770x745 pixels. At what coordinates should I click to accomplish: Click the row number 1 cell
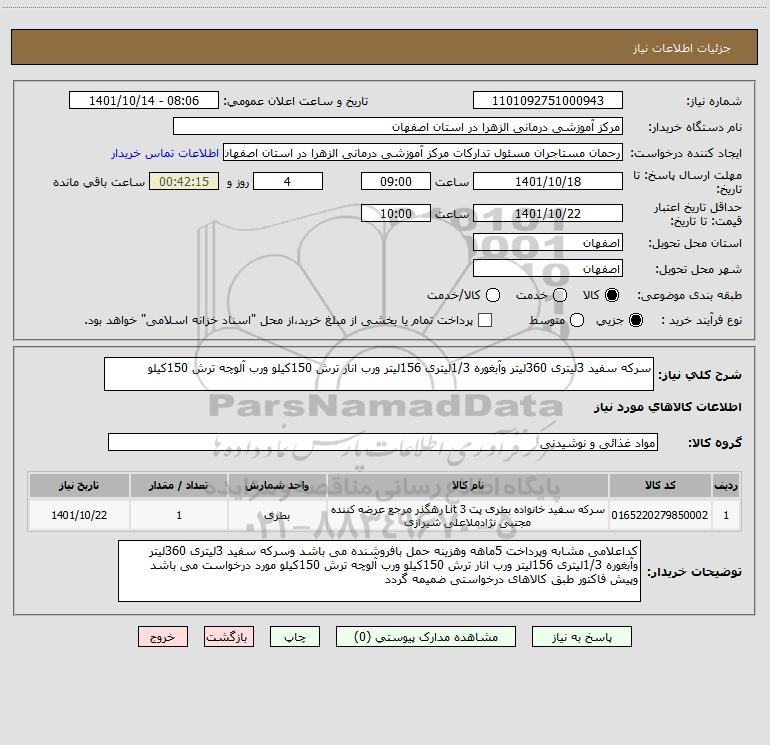point(726,515)
